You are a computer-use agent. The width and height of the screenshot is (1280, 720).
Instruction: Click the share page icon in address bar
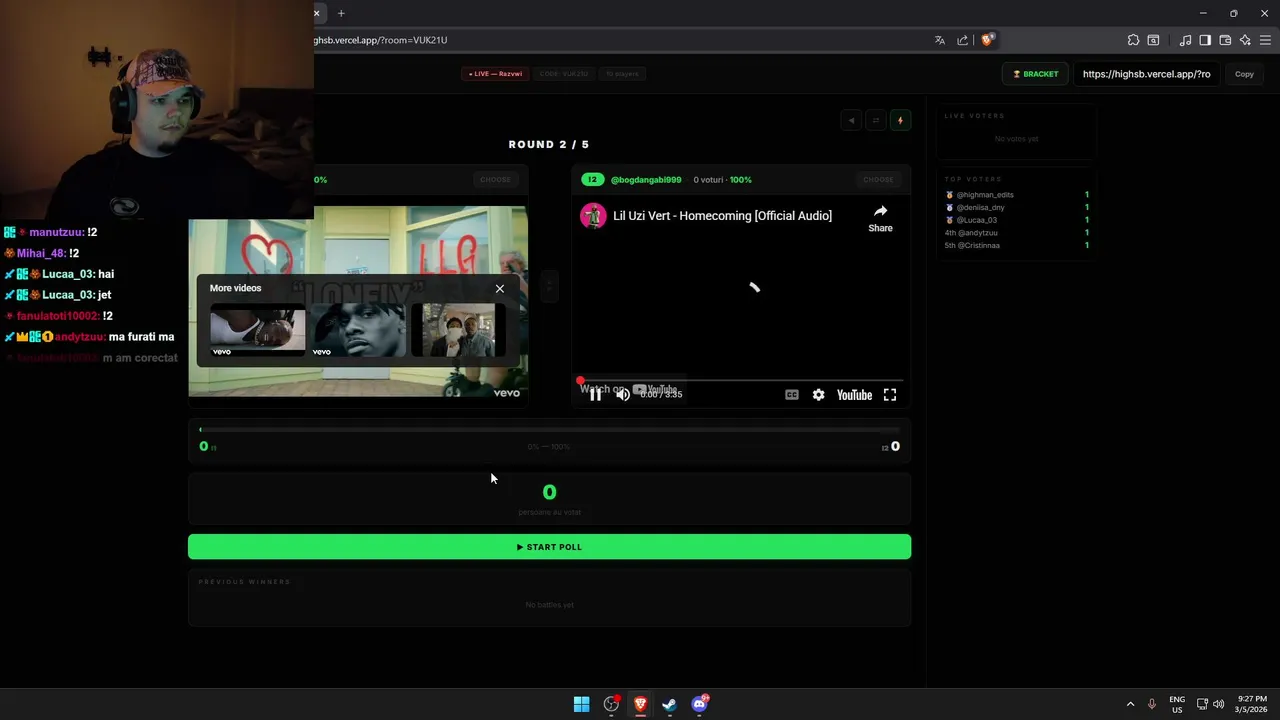click(963, 40)
